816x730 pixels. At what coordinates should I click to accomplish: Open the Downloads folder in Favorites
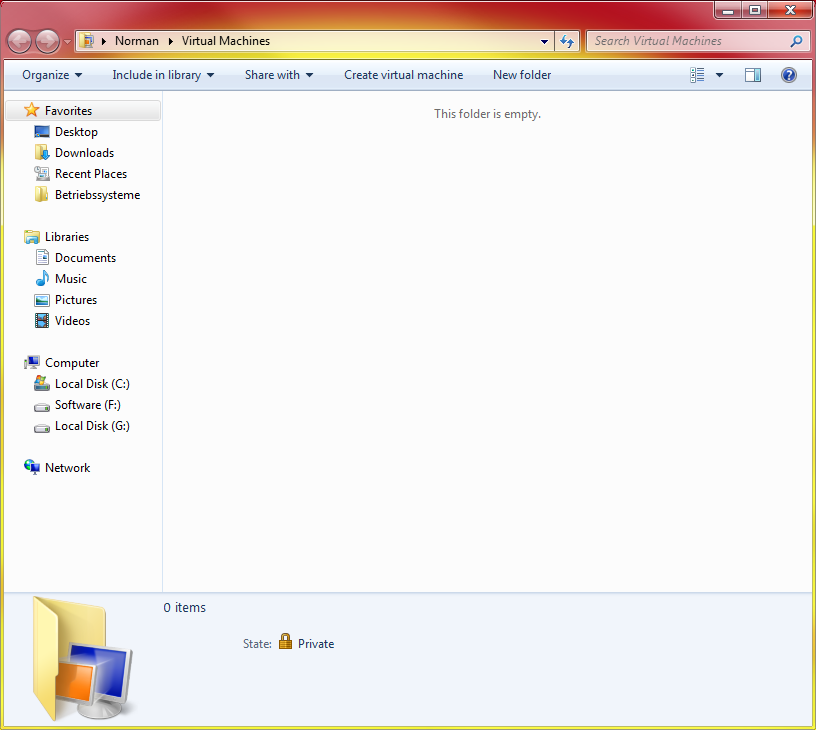click(84, 153)
